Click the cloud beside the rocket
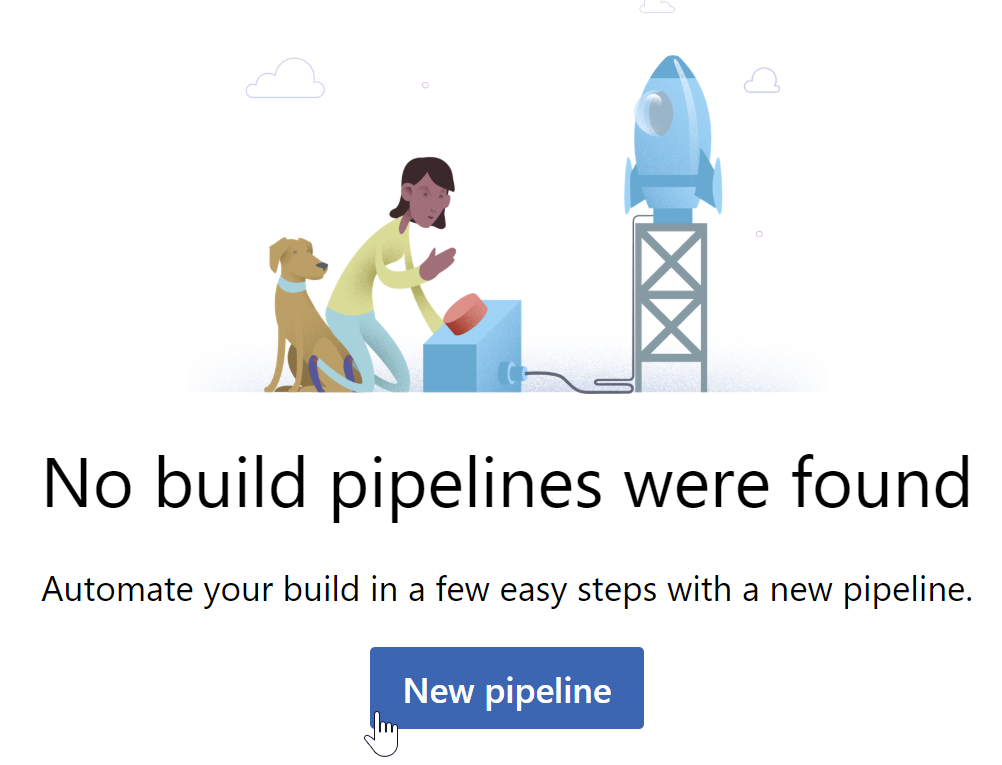1002x765 pixels. pos(762,78)
